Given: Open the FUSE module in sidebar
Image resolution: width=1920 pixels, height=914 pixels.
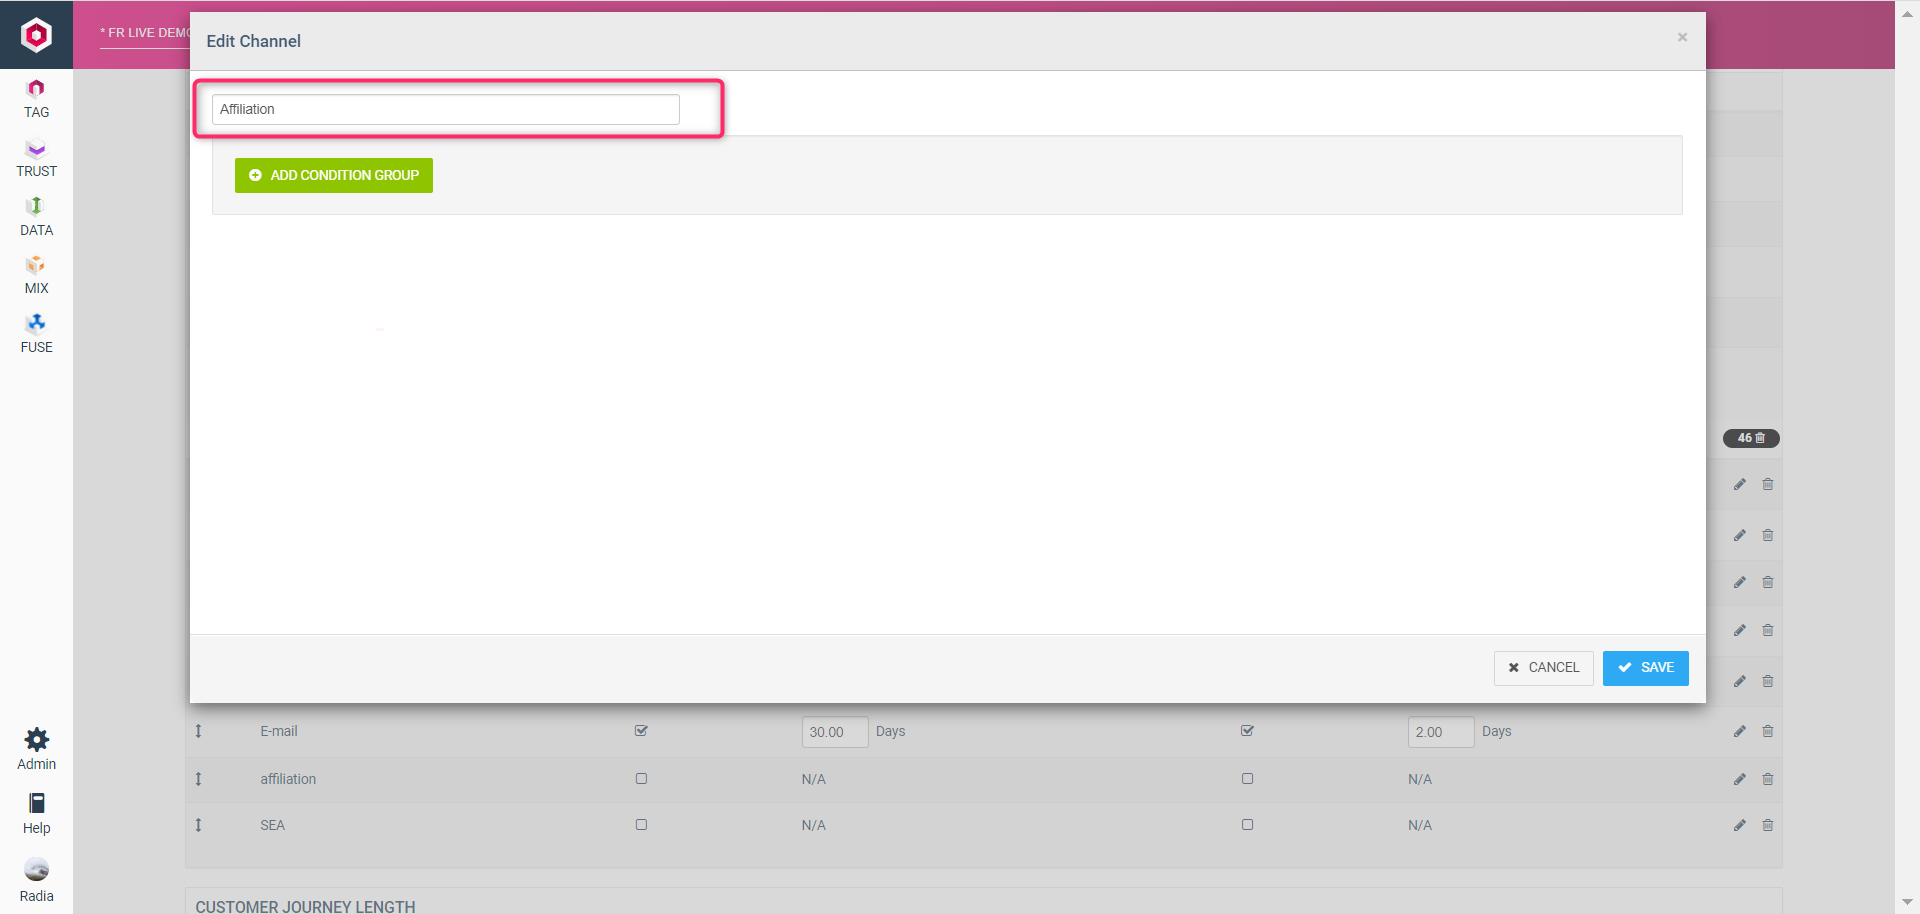Looking at the screenshot, I should [36, 333].
